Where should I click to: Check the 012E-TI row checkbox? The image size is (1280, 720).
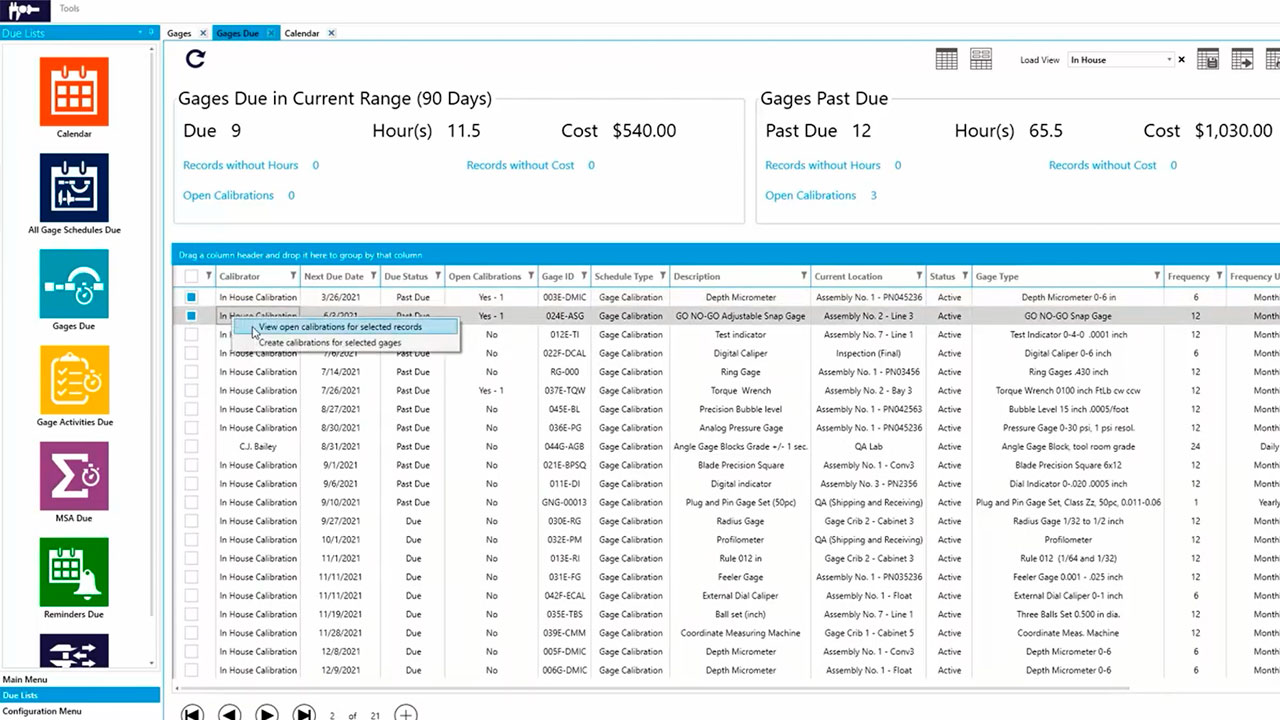(191, 335)
